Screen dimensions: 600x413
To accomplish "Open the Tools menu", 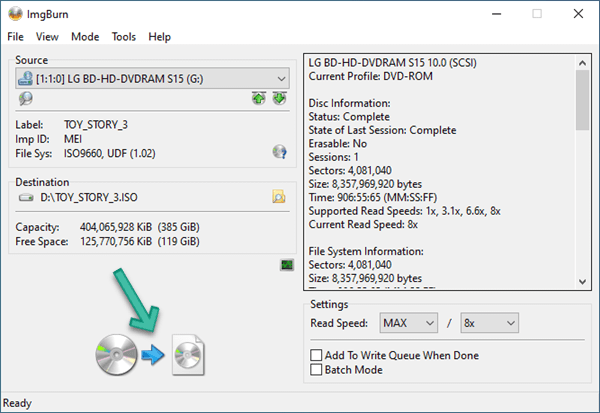I will (124, 37).
